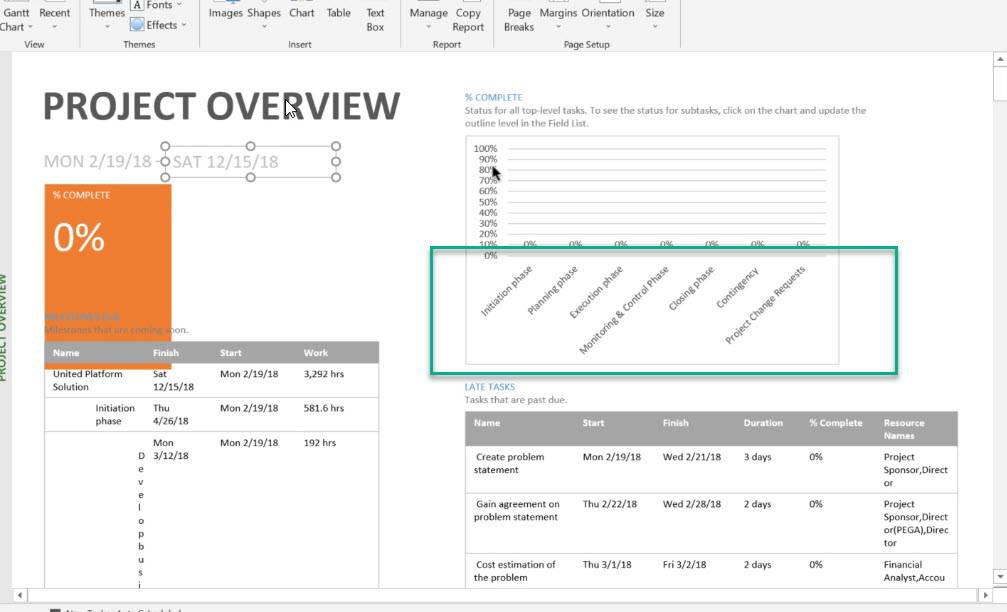The width and height of the screenshot is (1007, 612).
Task: Click the Contingency chart axis label
Action: pos(737,287)
